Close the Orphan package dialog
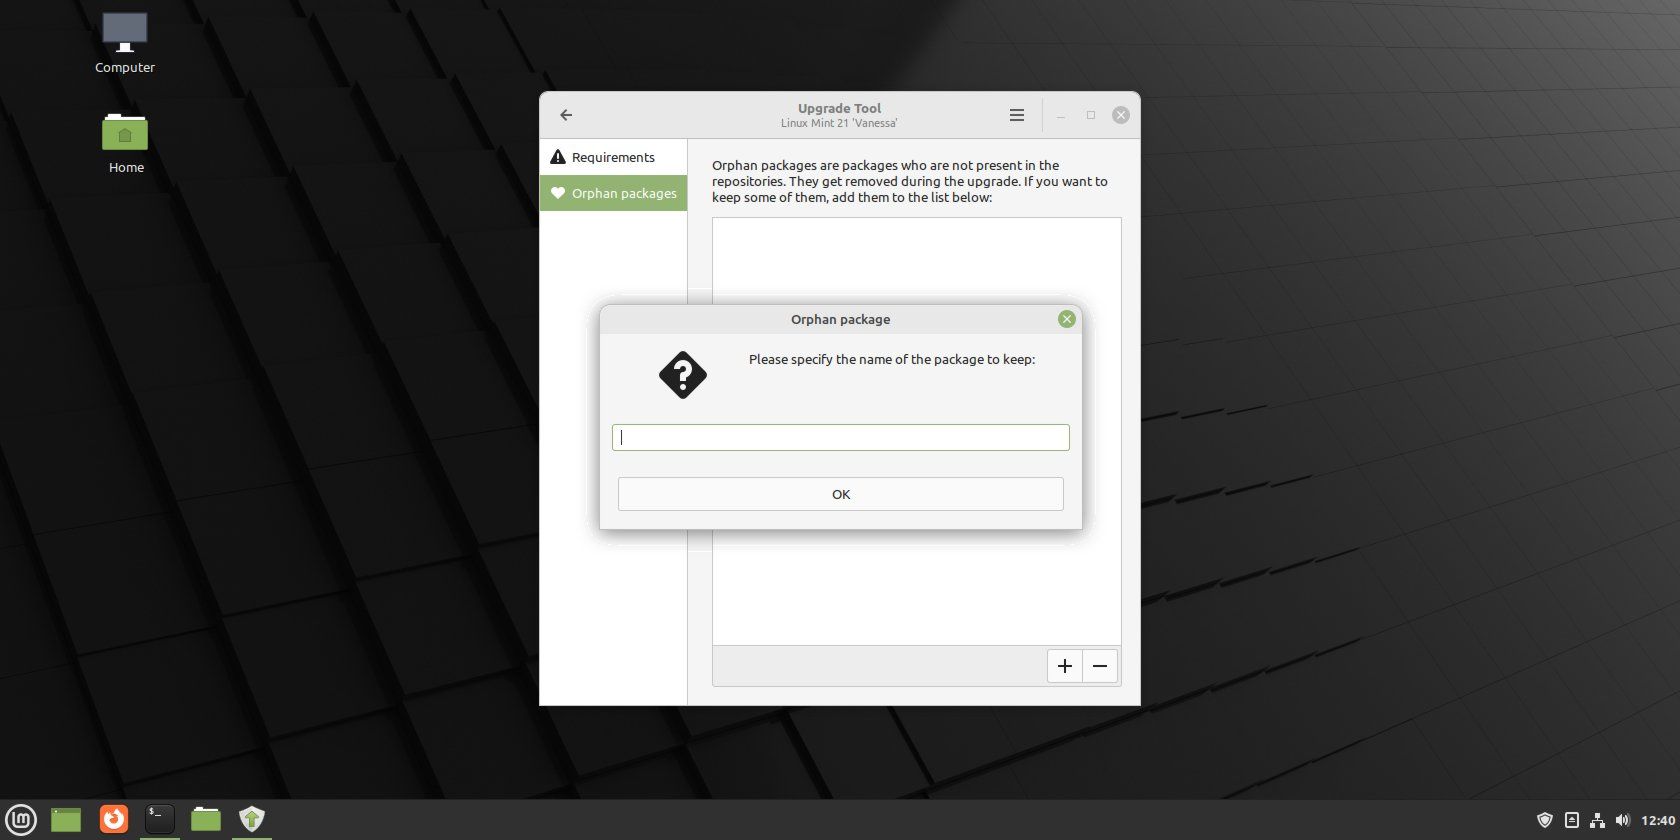Viewport: 1680px width, 840px height. click(1067, 319)
